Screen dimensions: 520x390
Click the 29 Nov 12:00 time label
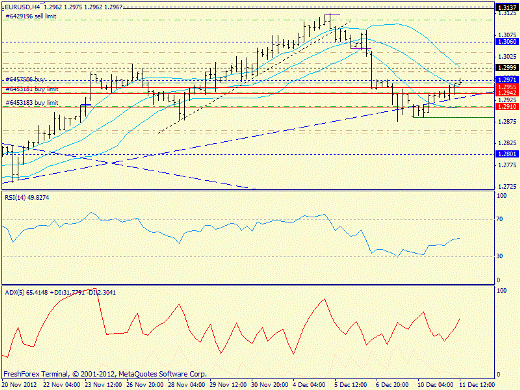228,385
